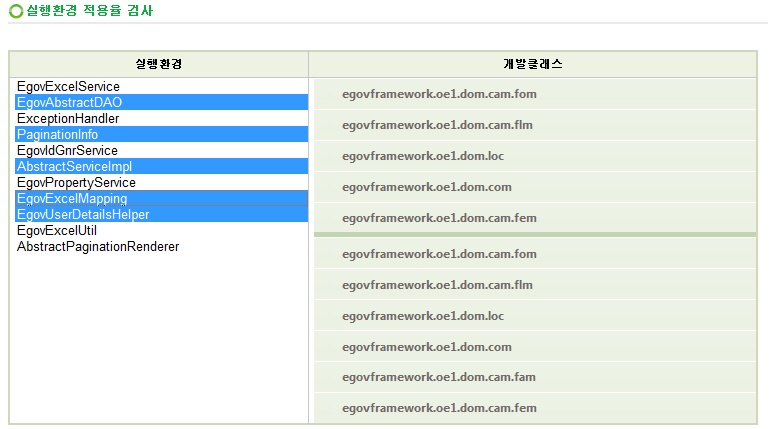Pick AbstractPaginationRenderer from the list

click(98, 247)
